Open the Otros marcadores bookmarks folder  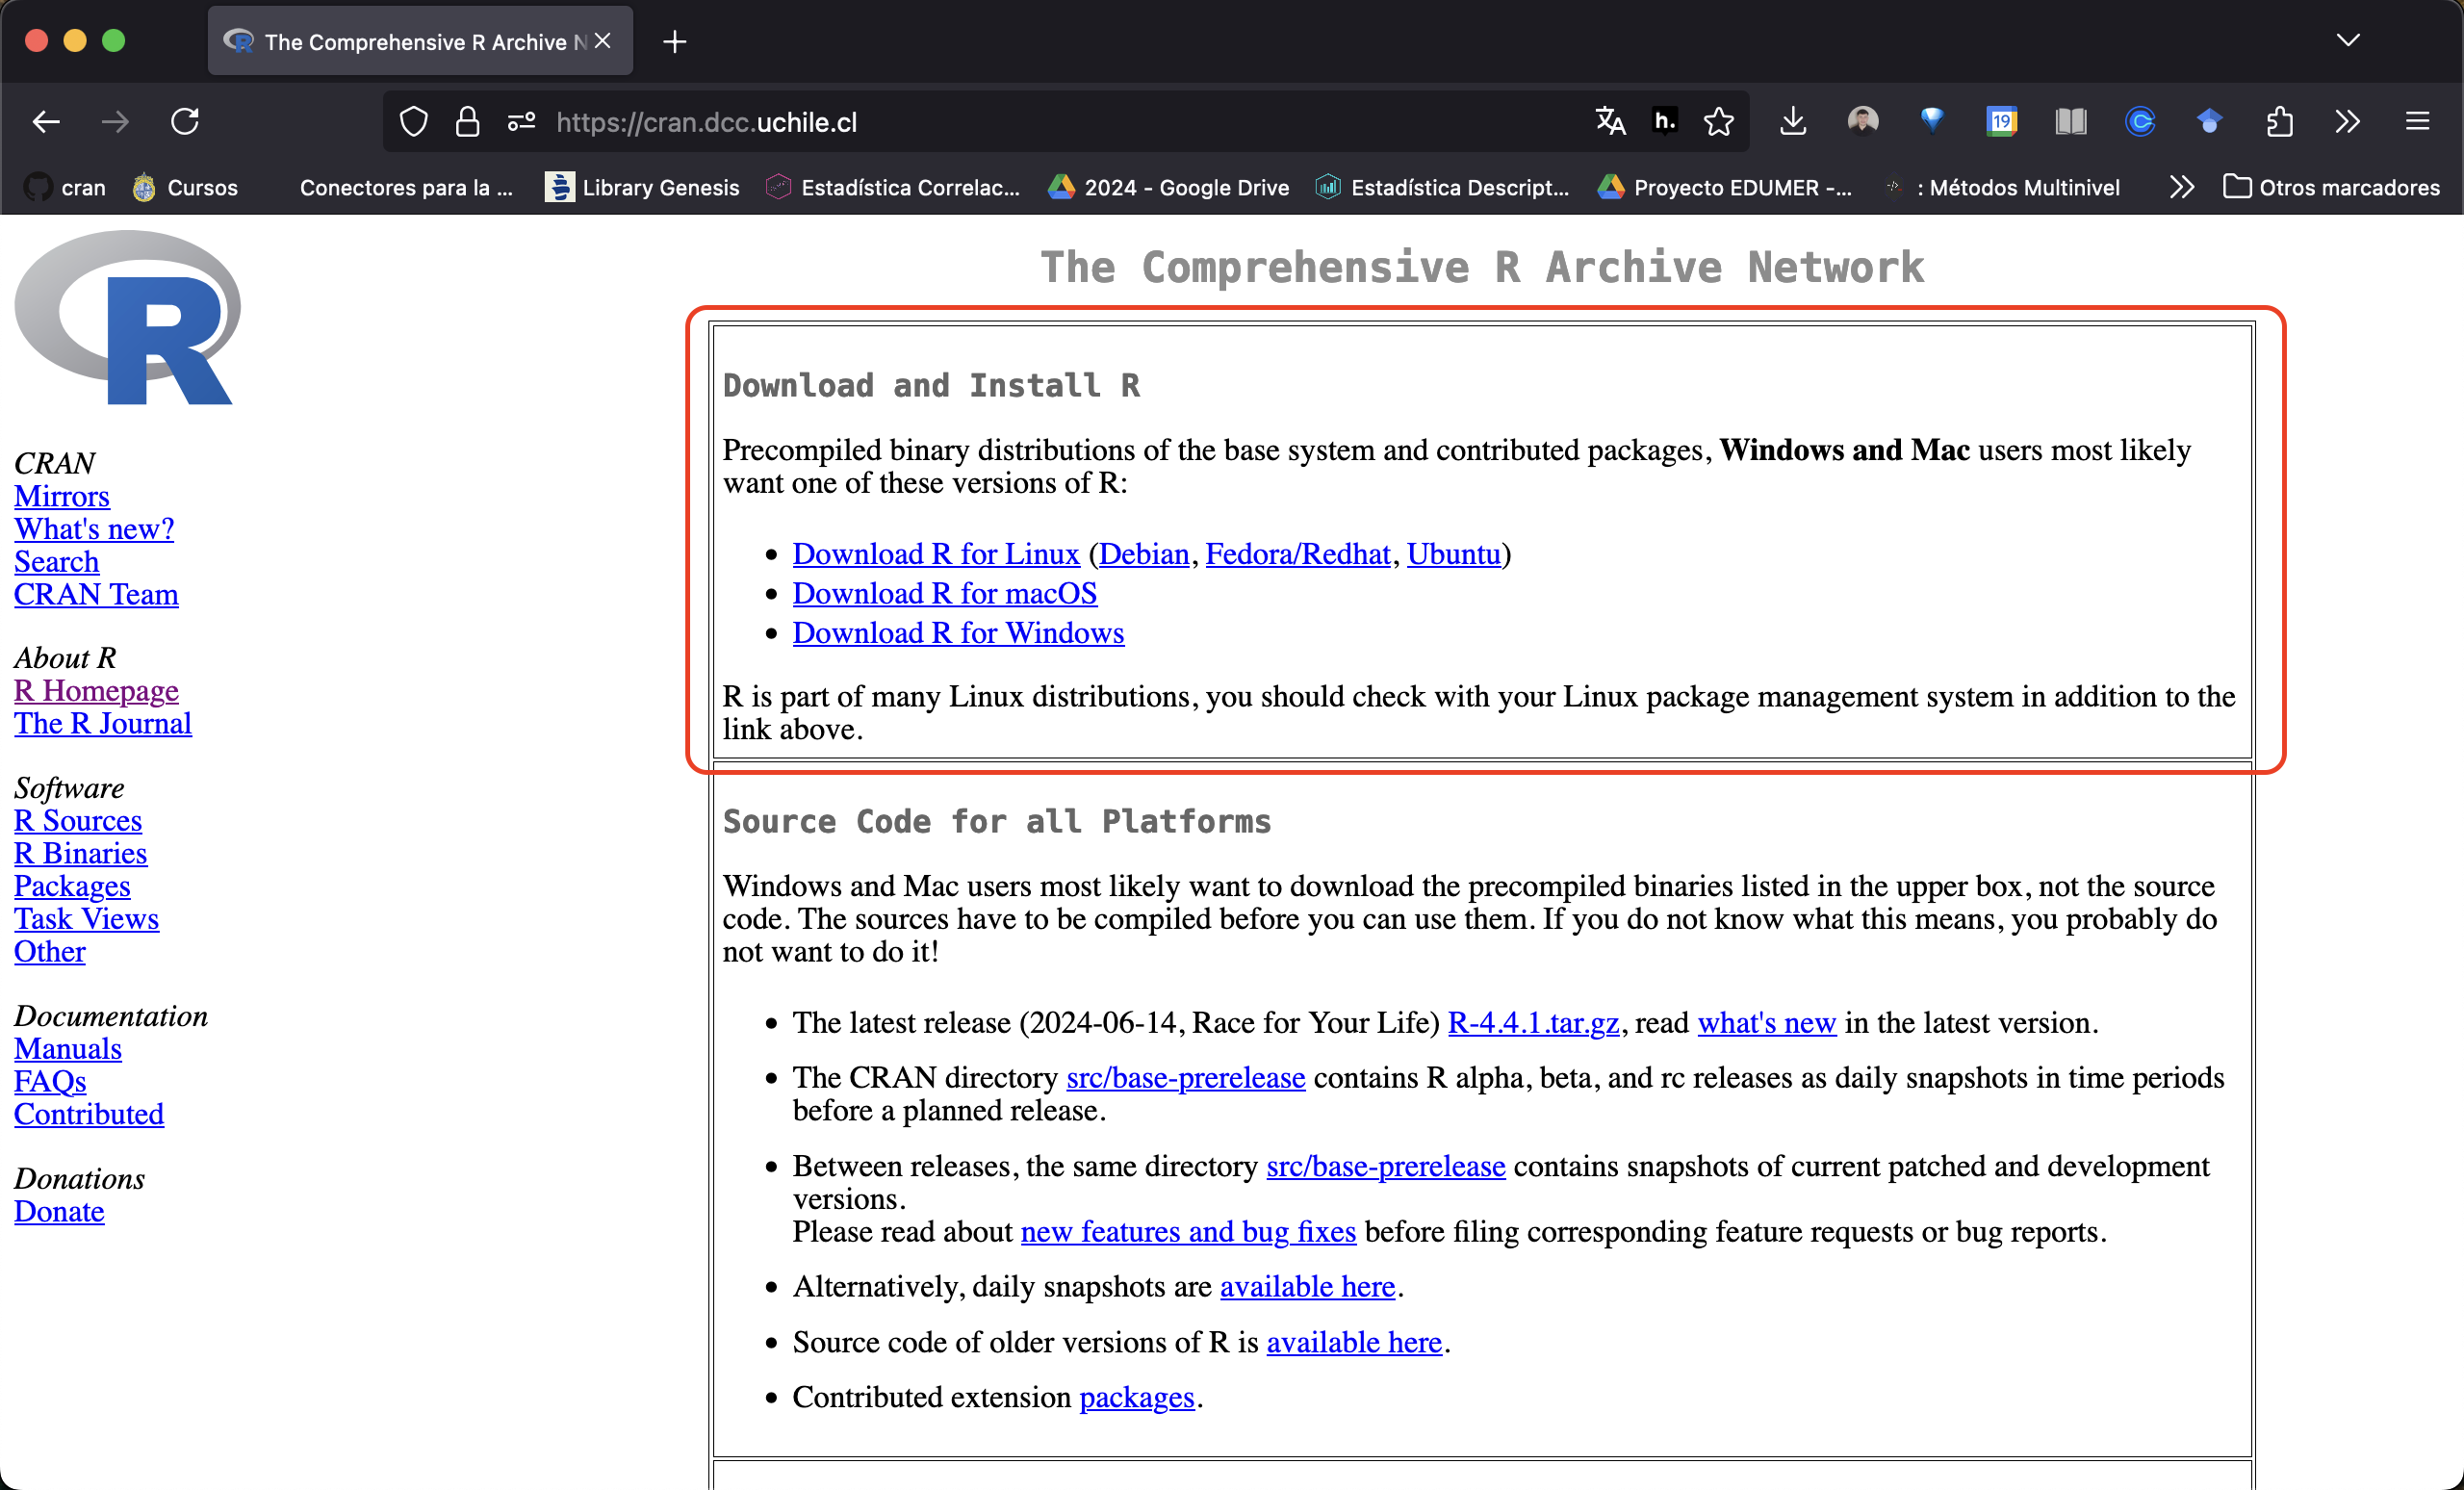coord(2331,187)
